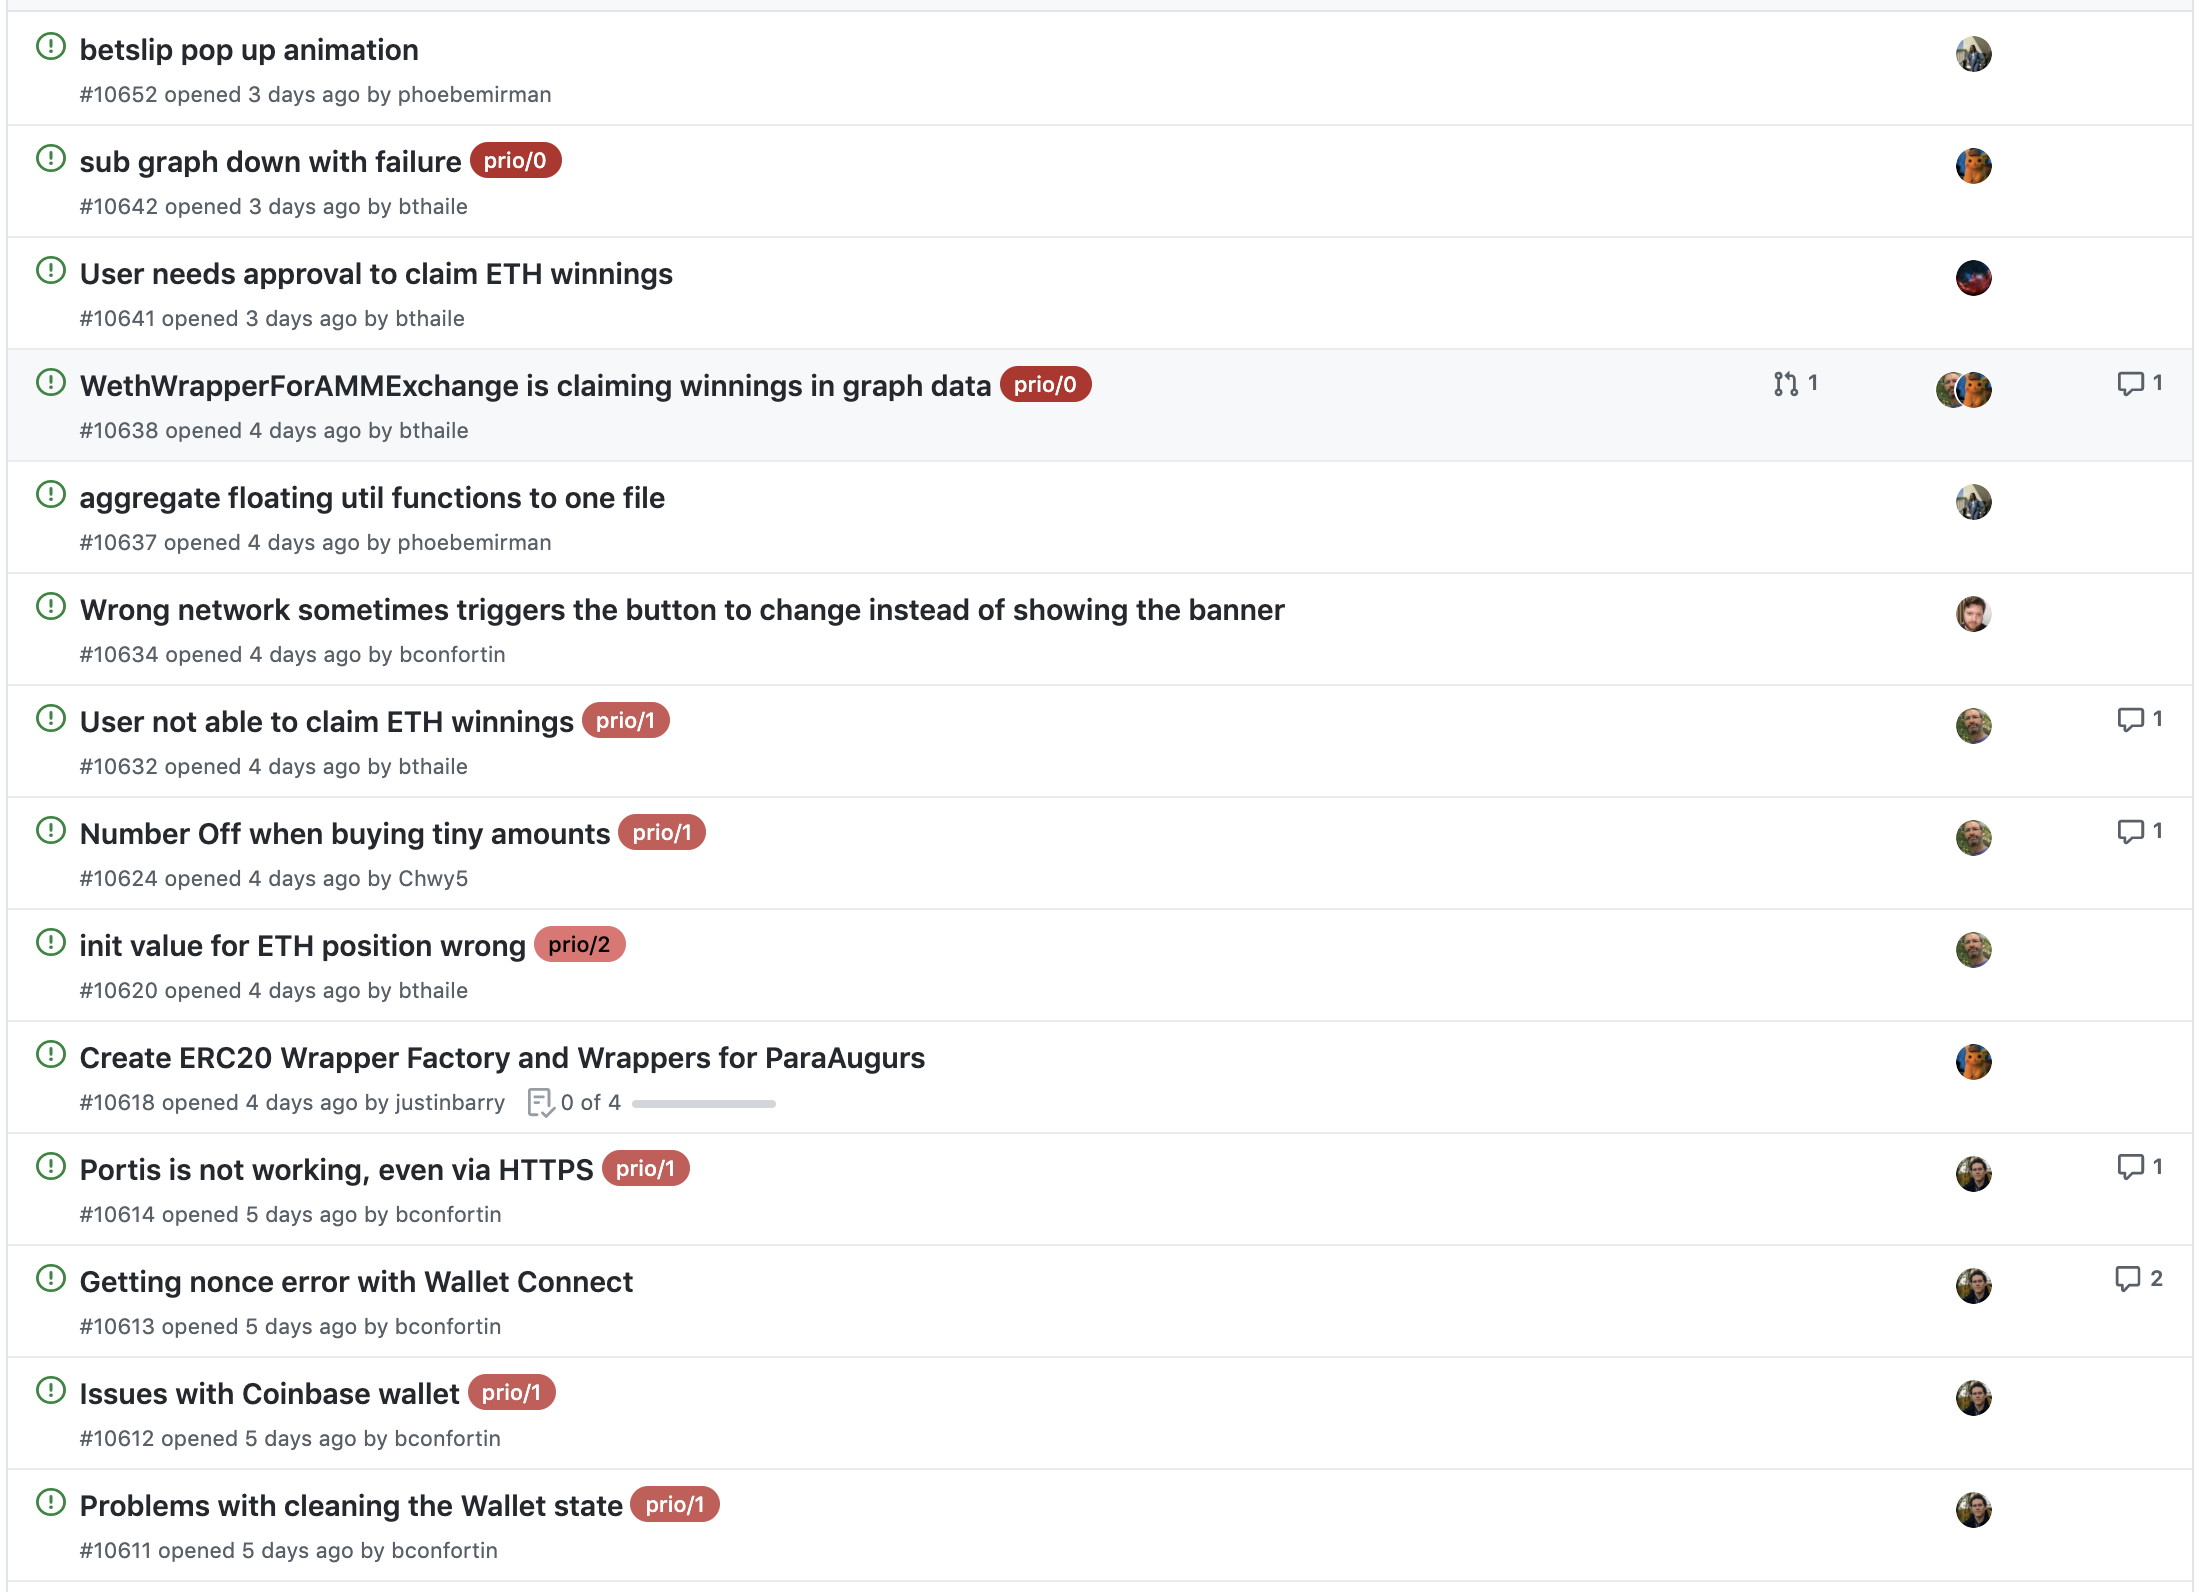2200x1592 pixels.
Task: Click author phoebemirman on issue #10637
Action: point(474,542)
